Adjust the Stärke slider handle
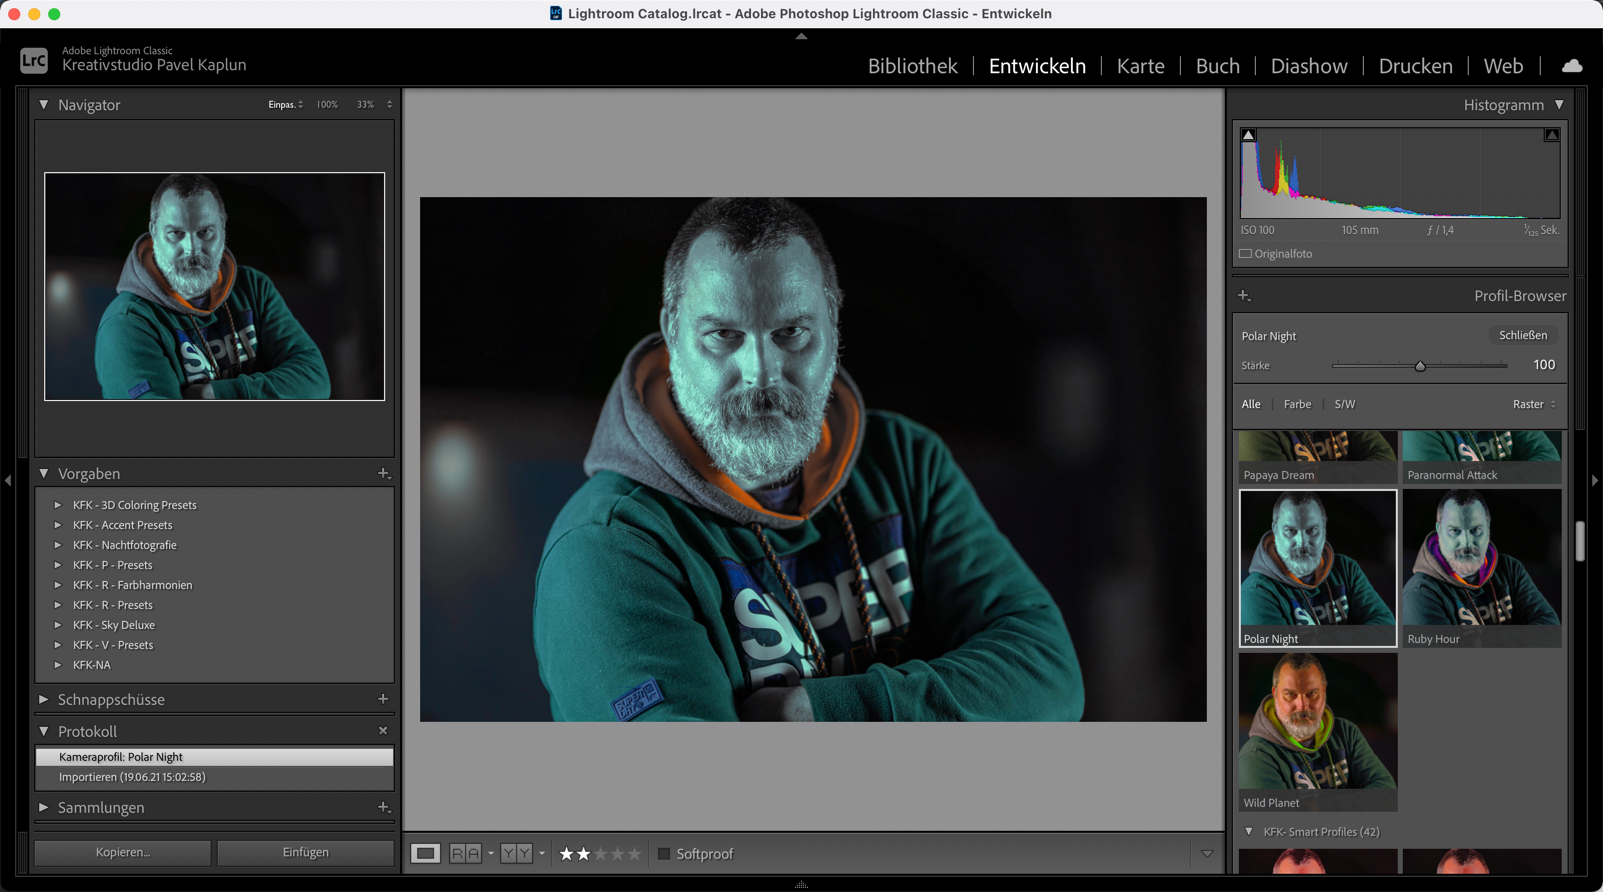1603x892 pixels. coord(1420,366)
